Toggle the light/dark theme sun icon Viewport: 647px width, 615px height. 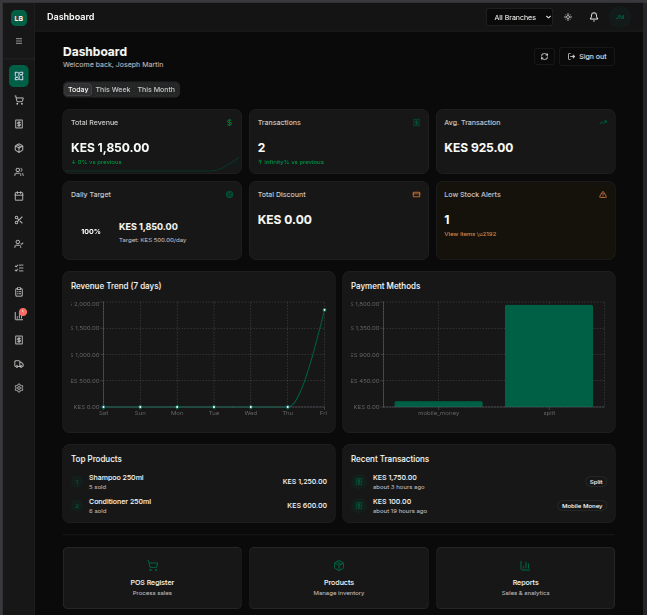coord(568,17)
